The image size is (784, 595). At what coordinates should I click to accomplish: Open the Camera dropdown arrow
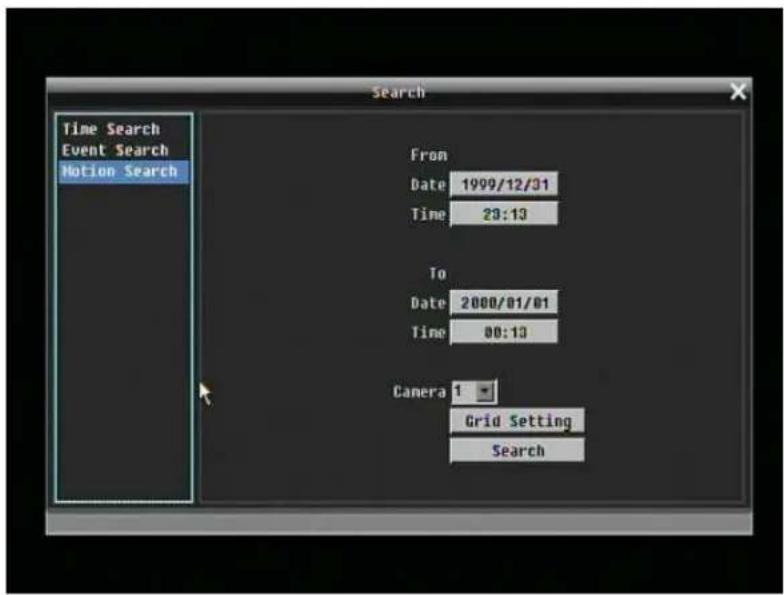click(x=485, y=392)
